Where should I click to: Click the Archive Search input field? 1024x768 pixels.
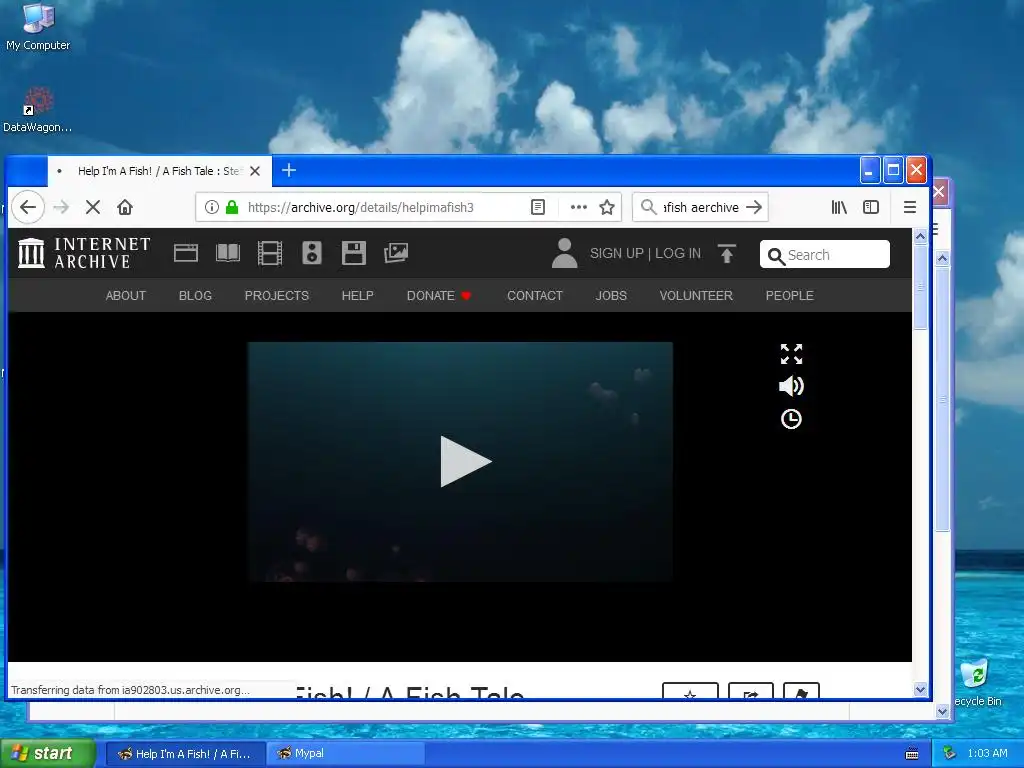(x=825, y=254)
